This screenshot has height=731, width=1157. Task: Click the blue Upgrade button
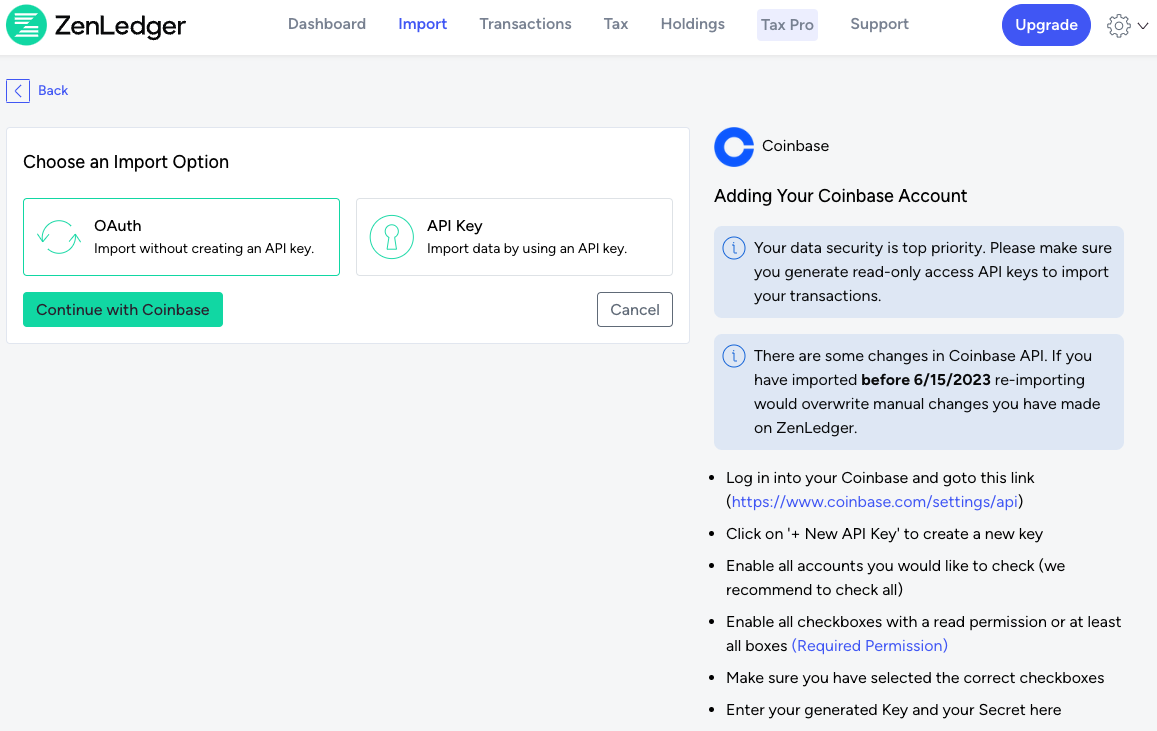pyautogui.click(x=1046, y=25)
